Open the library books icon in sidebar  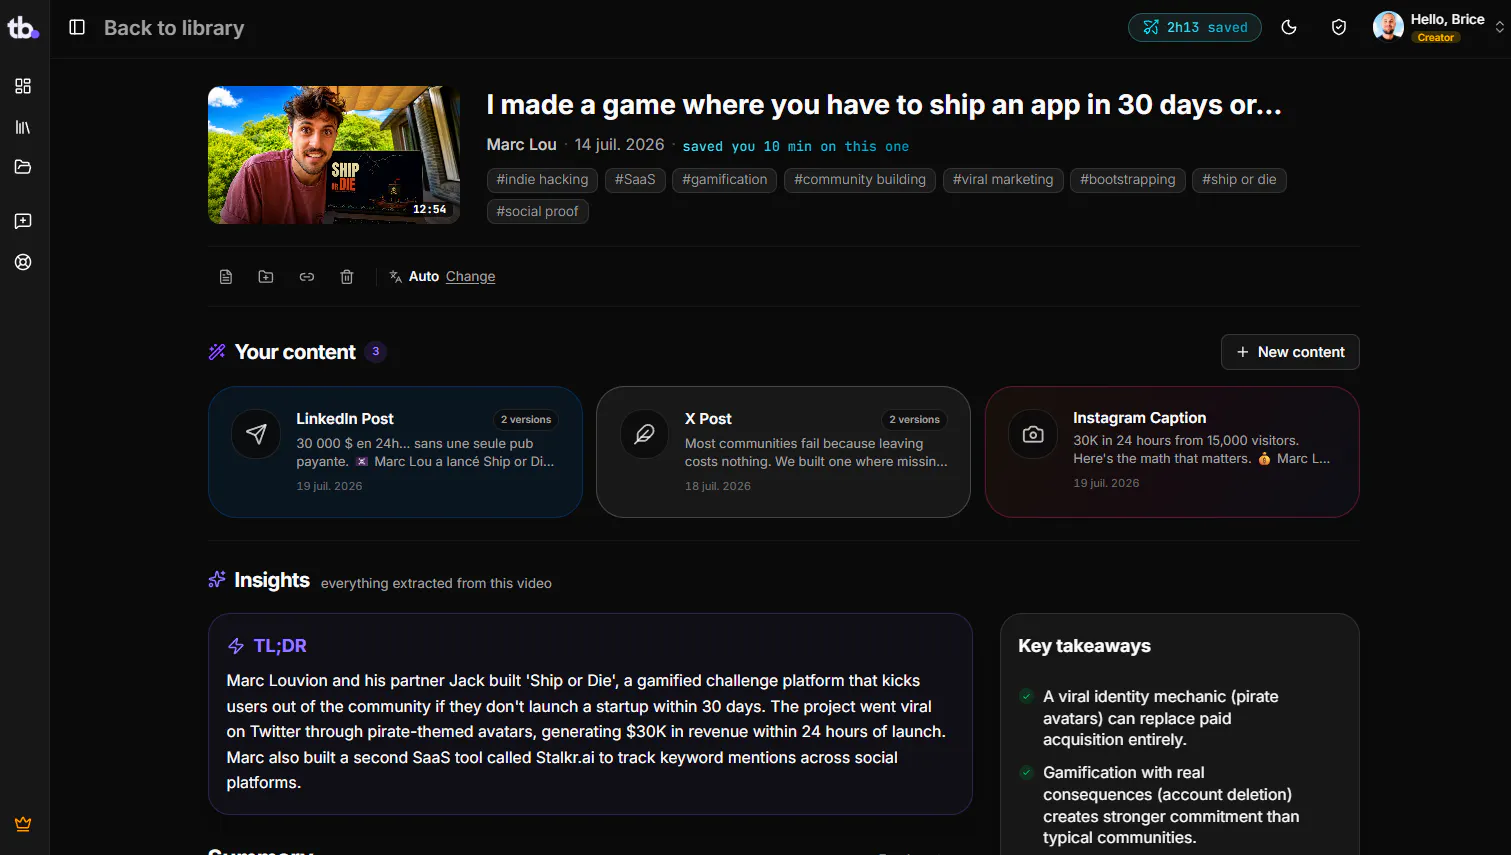(23, 127)
